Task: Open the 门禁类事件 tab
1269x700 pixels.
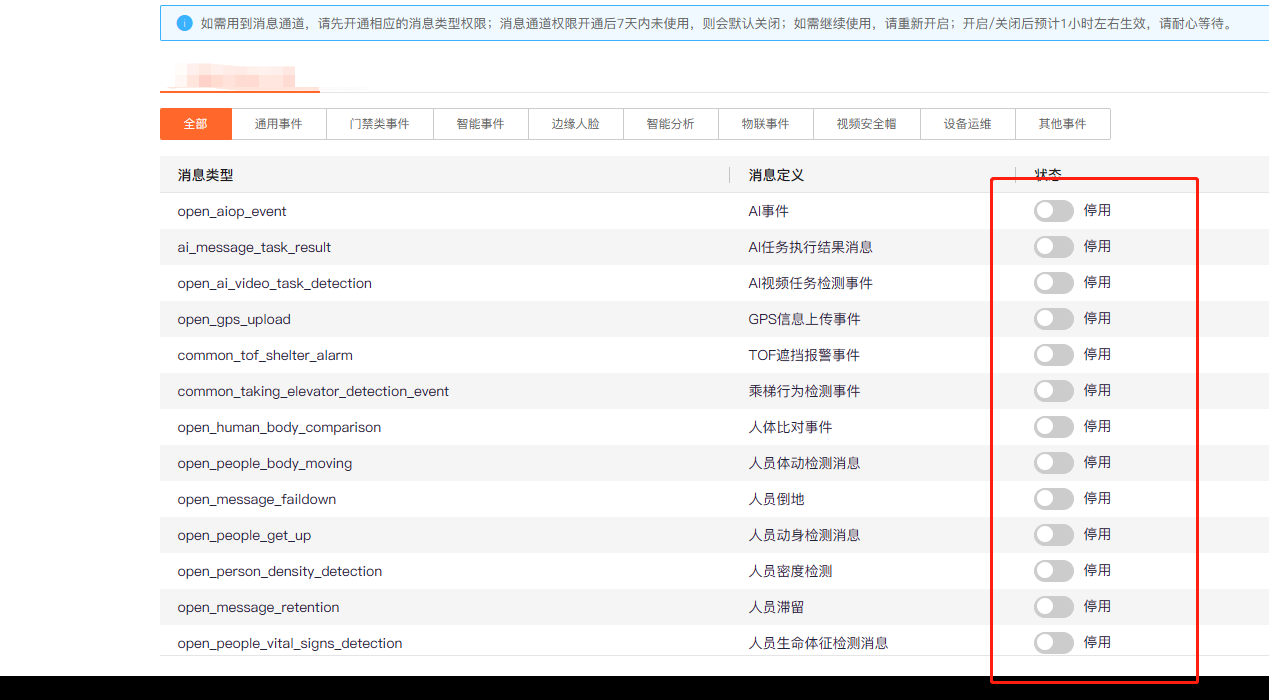Action: 379,124
